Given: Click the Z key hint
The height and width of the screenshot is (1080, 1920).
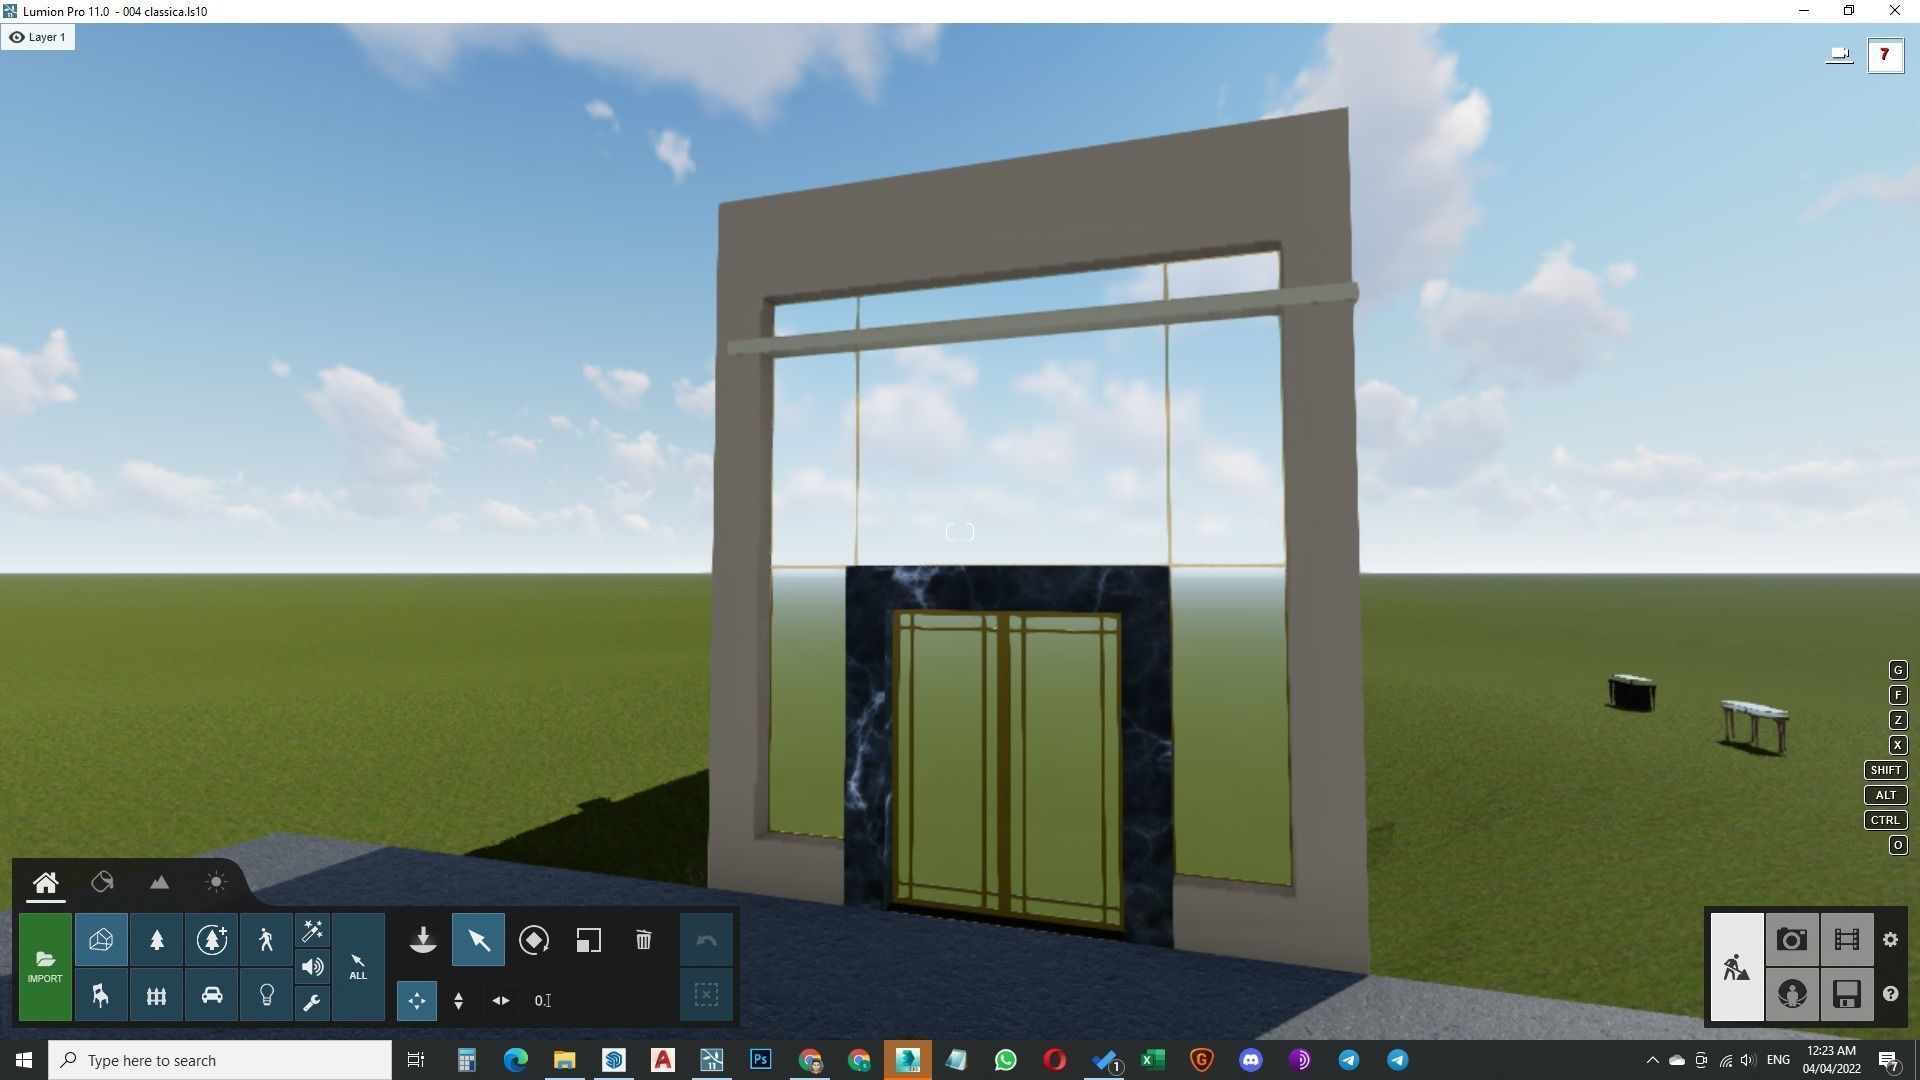Looking at the screenshot, I should (1897, 720).
